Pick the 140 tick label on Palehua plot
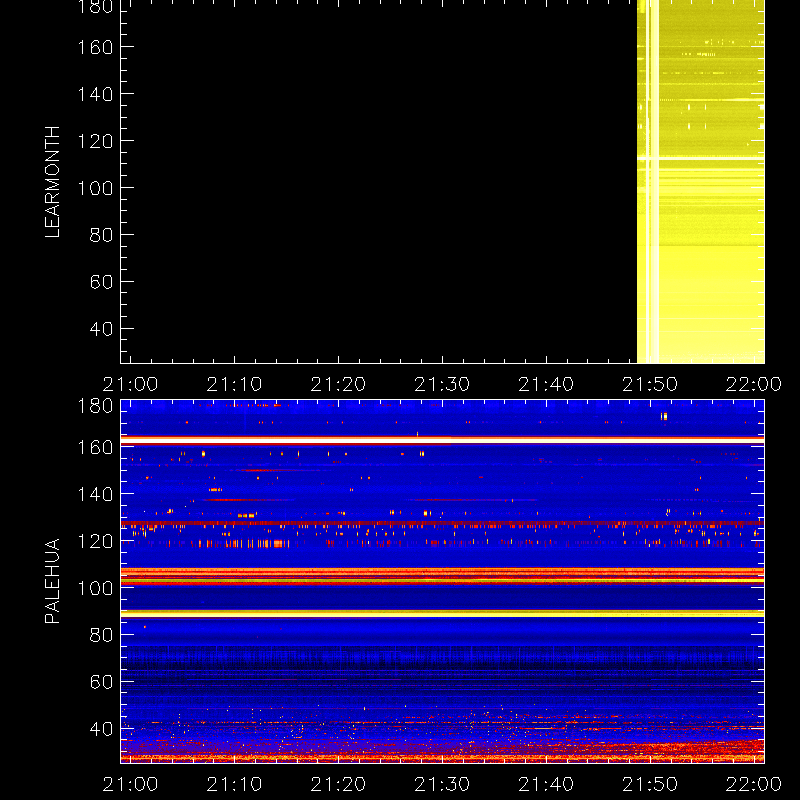 coord(95,494)
